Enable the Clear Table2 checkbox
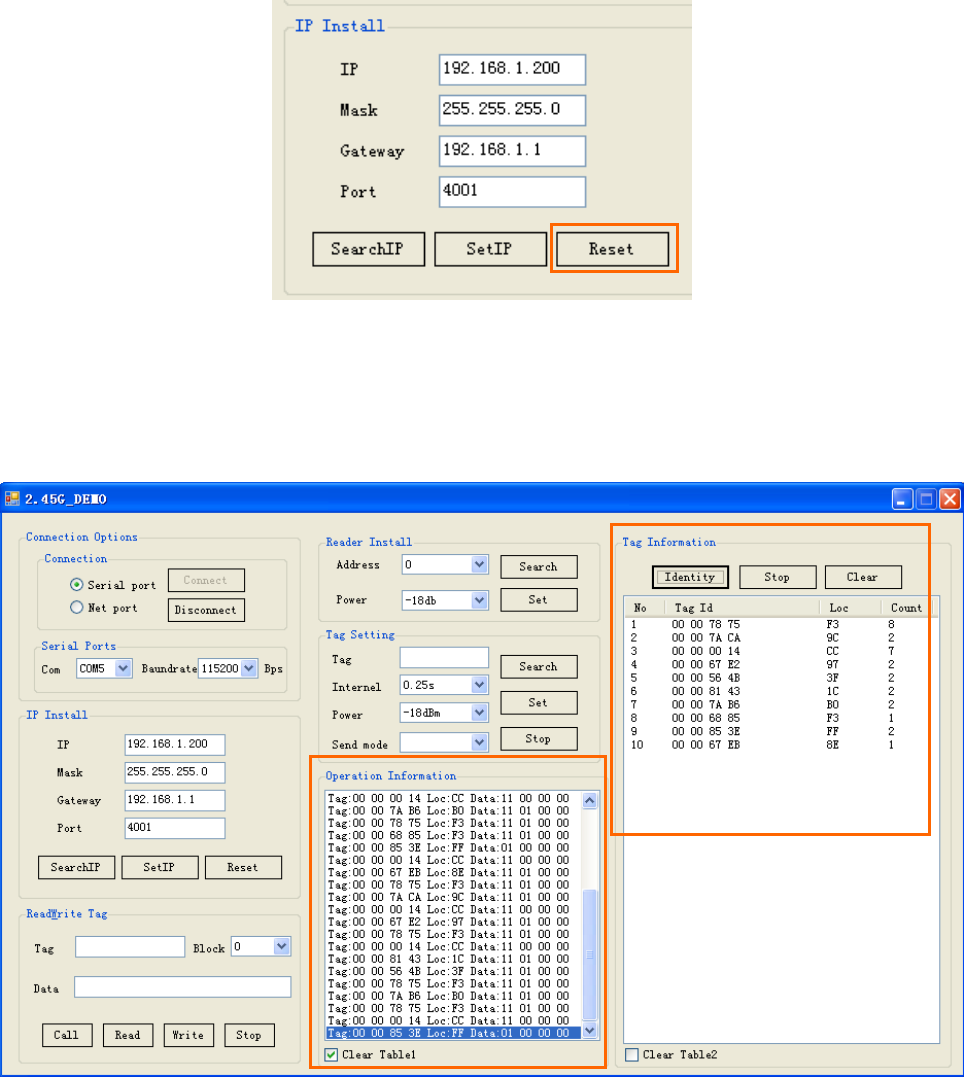The image size is (964, 1077). (632, 1054)
